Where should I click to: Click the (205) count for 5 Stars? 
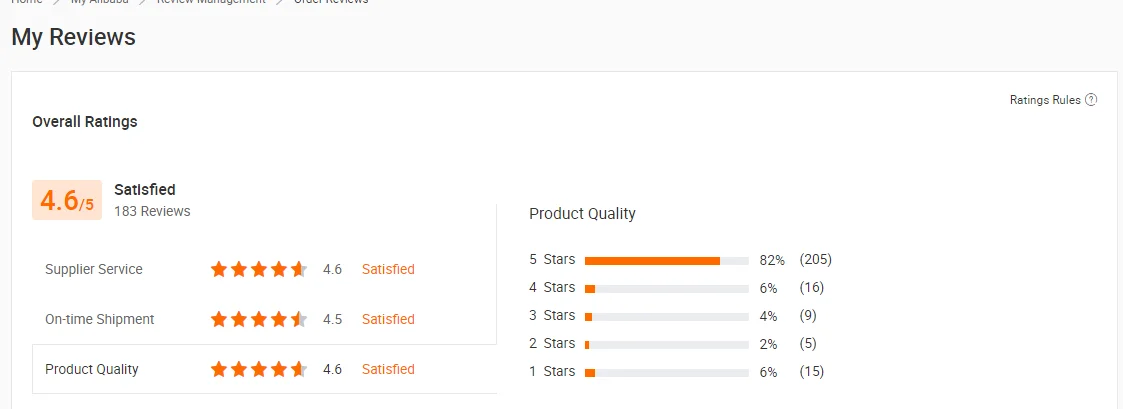click(815, 260)
